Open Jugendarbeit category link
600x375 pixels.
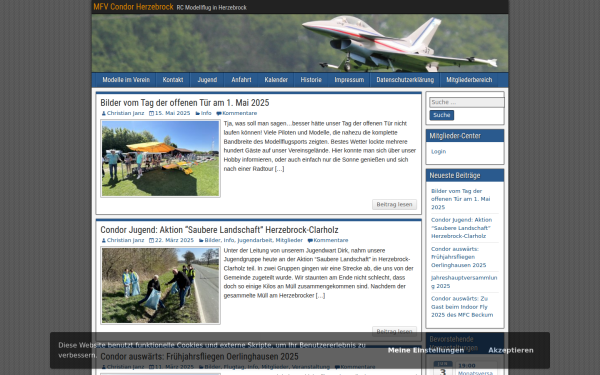pos(255,240)
